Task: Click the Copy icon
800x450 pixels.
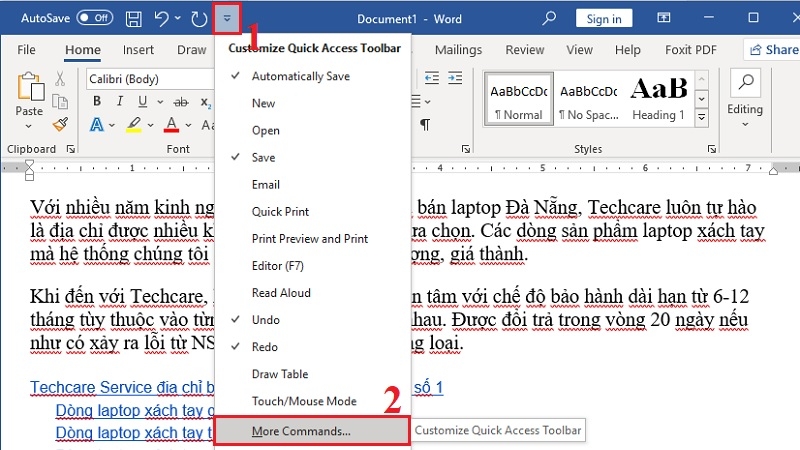Action: click(60, 102)
